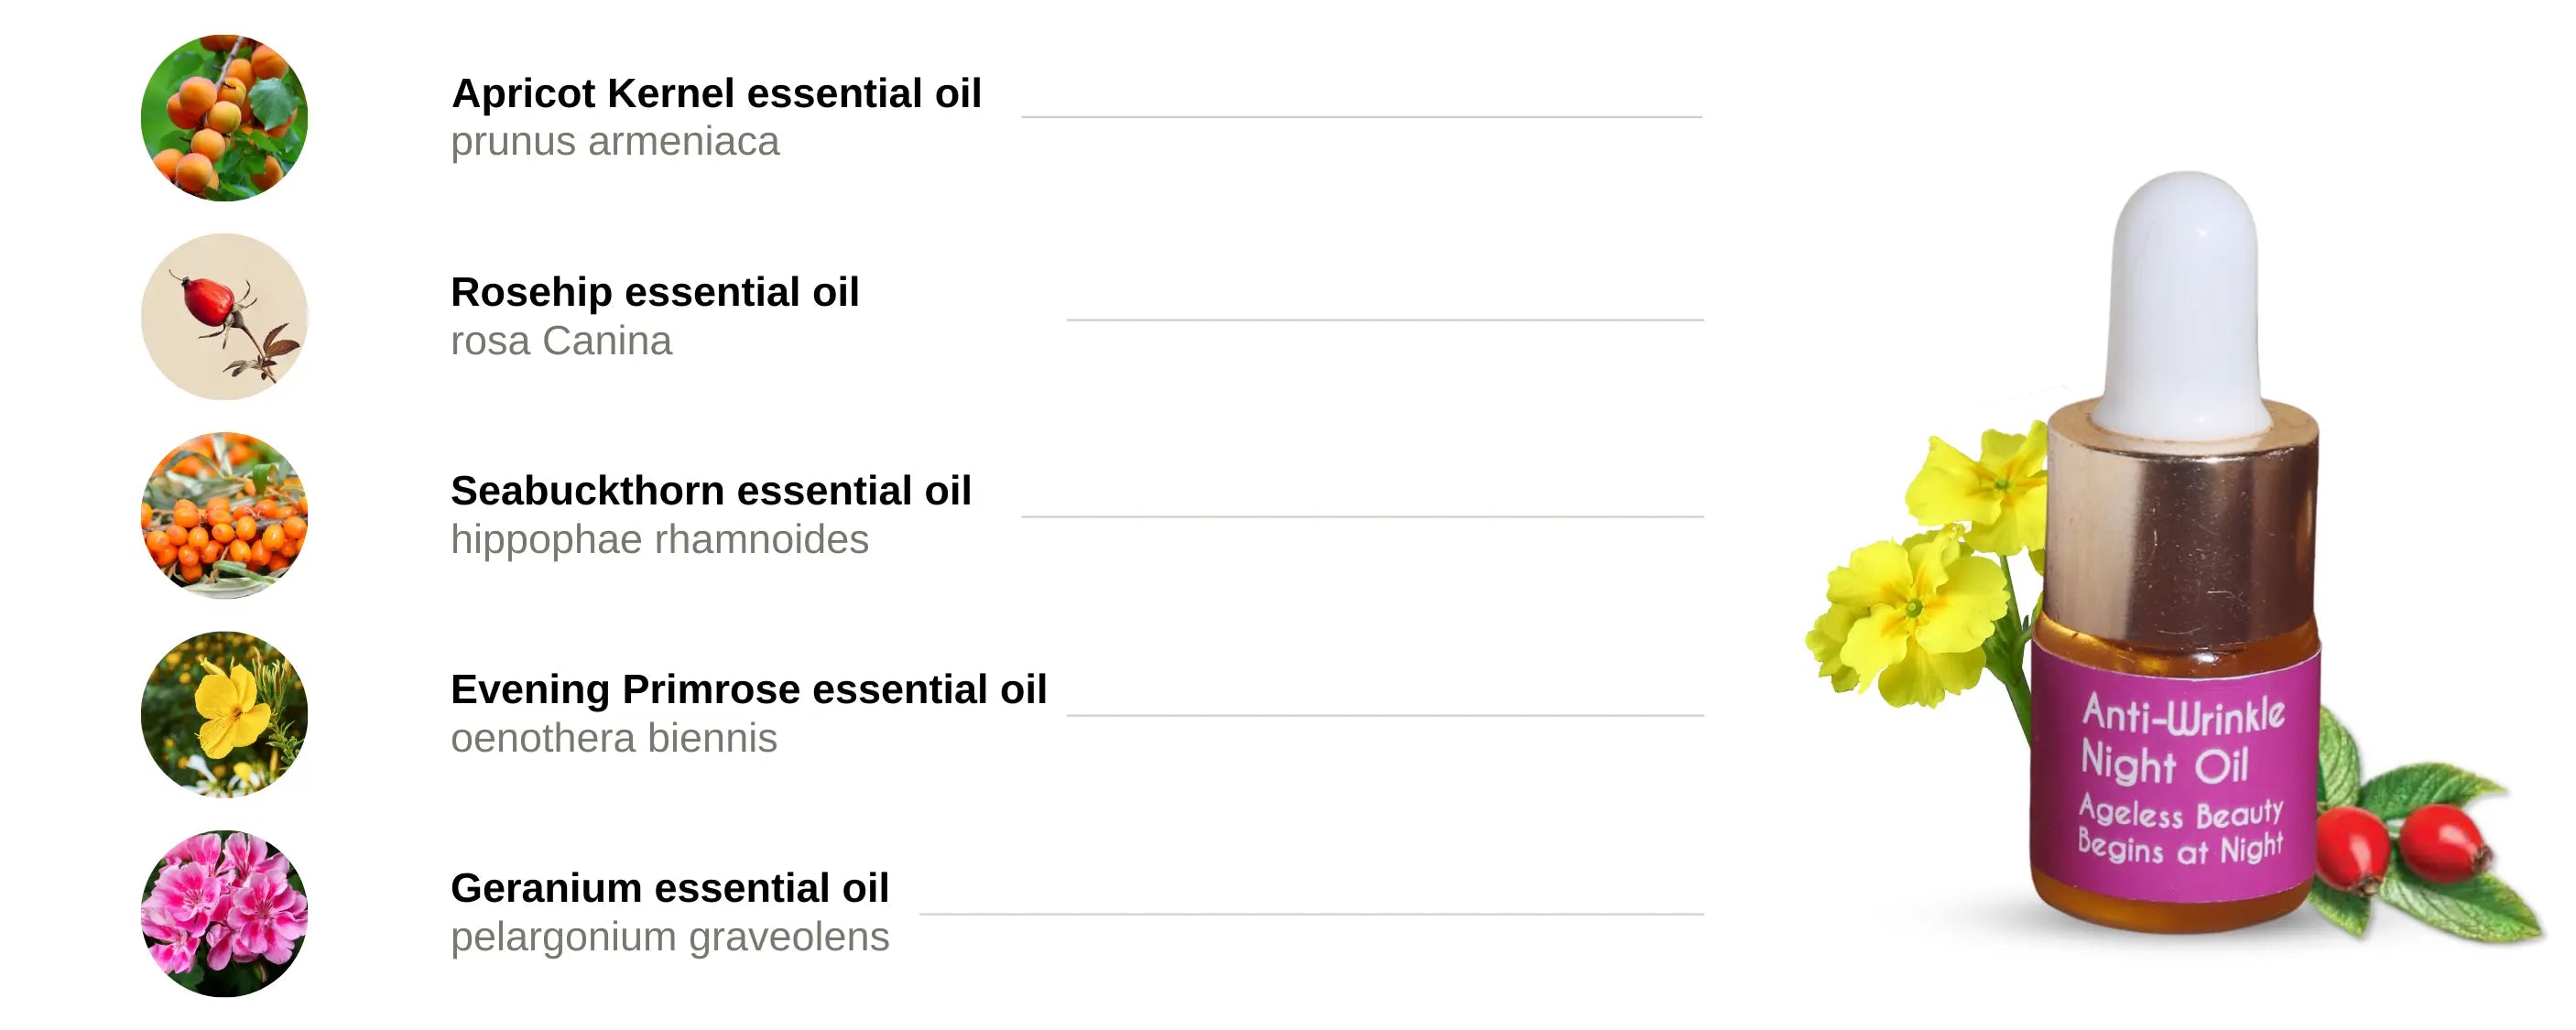Click the apricot fruit circular image

(224, 118)
